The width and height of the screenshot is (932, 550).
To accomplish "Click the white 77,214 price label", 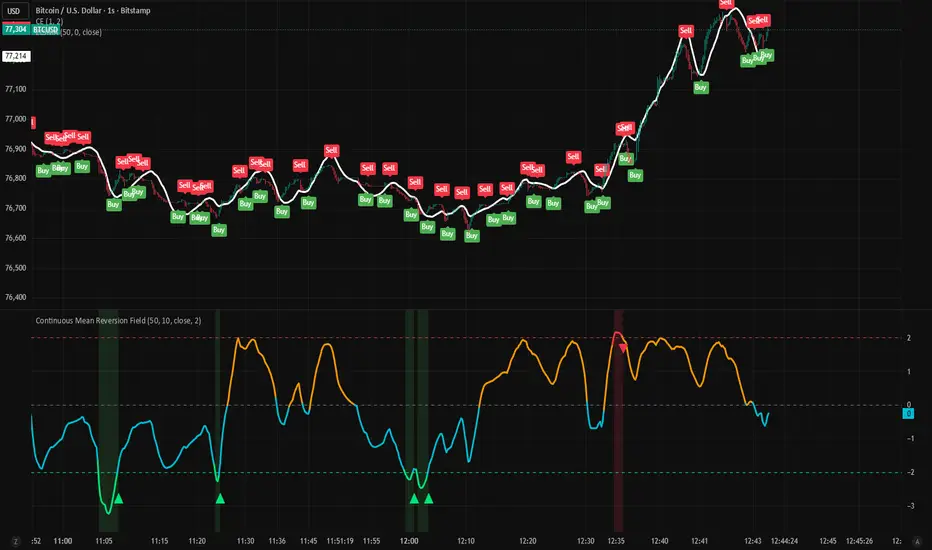I will click(x=16, y=56).
